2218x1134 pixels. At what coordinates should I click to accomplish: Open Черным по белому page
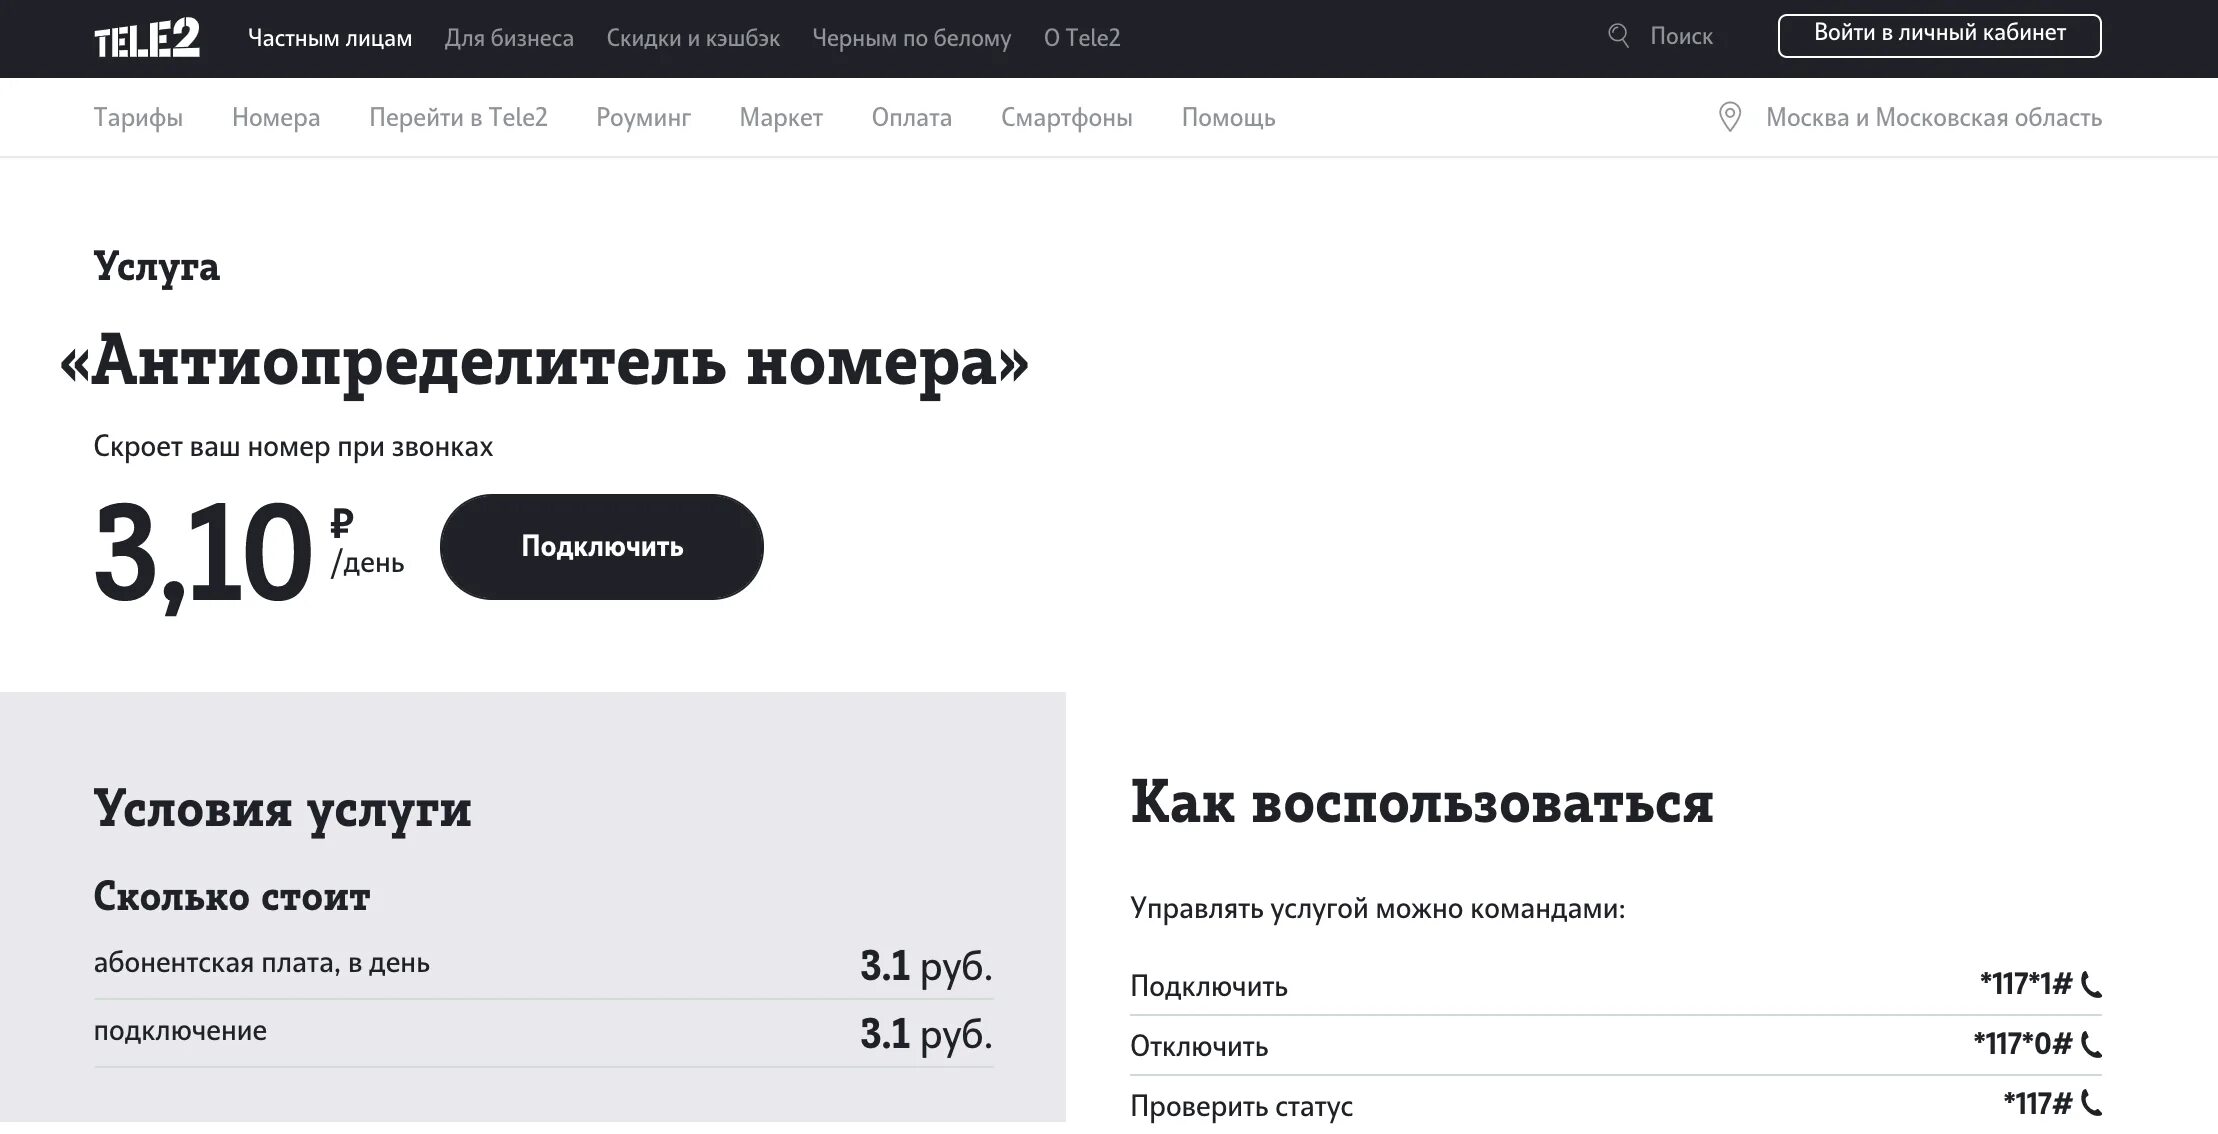tap(911, 38)
